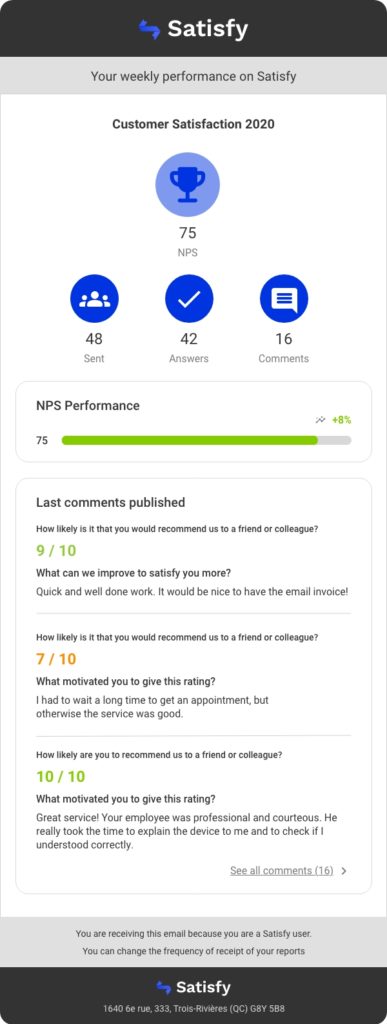Click the 42 Answers count
Viewport: 387px width, 1024px height.
[x=189, y=339]
